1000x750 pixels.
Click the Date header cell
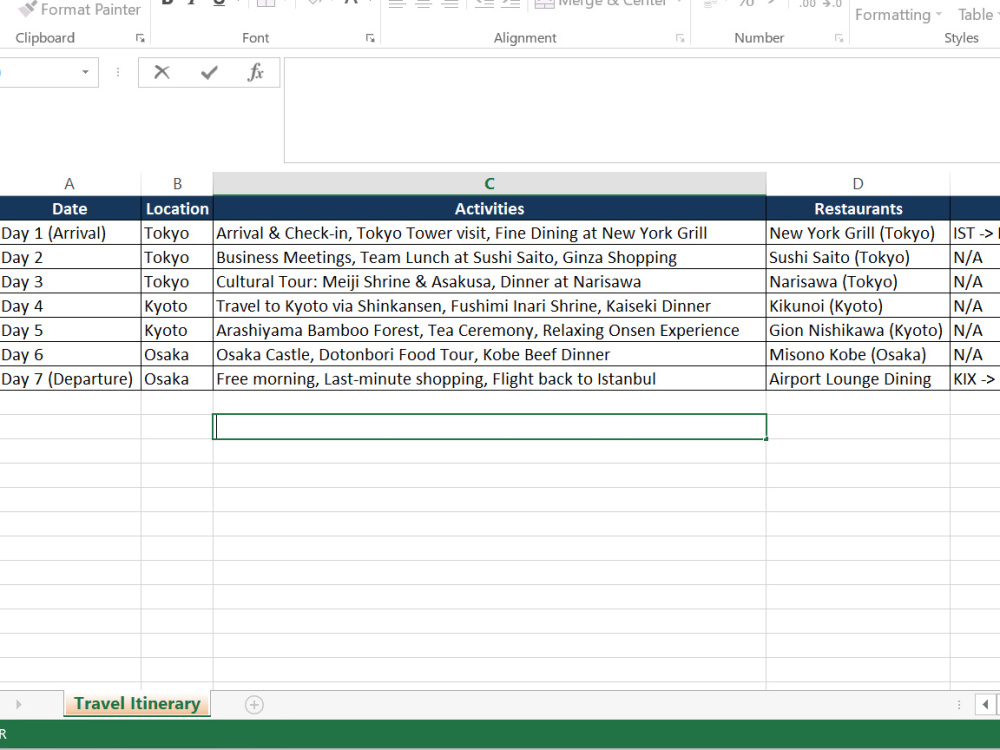(70, 209)
